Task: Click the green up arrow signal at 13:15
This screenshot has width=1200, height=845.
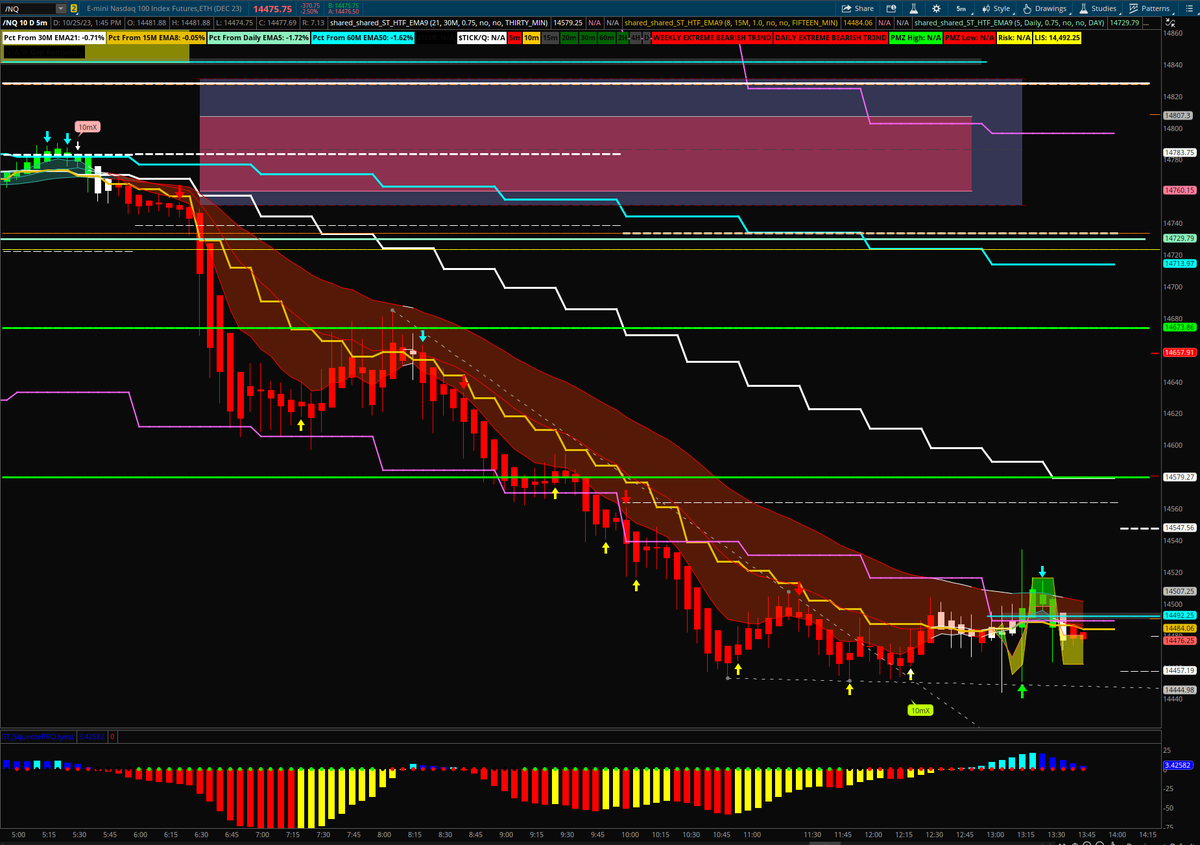Action: [x=1021, y=690]
